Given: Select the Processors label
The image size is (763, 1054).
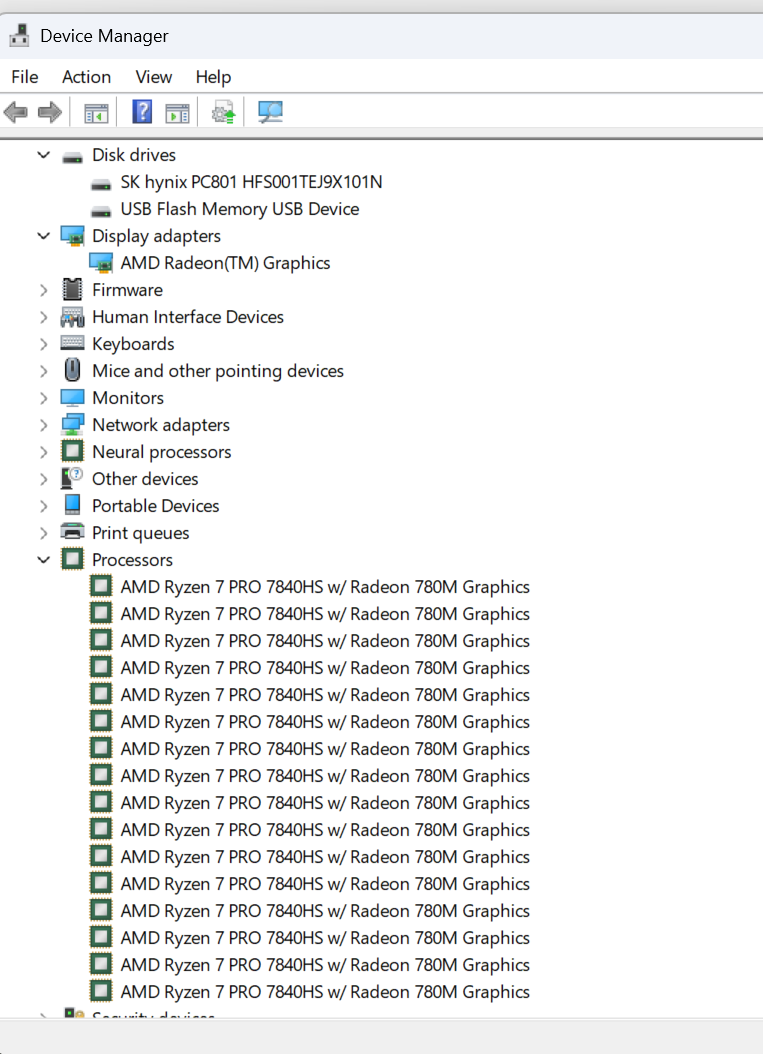Looking at the screenshot, I should [132, 560].
